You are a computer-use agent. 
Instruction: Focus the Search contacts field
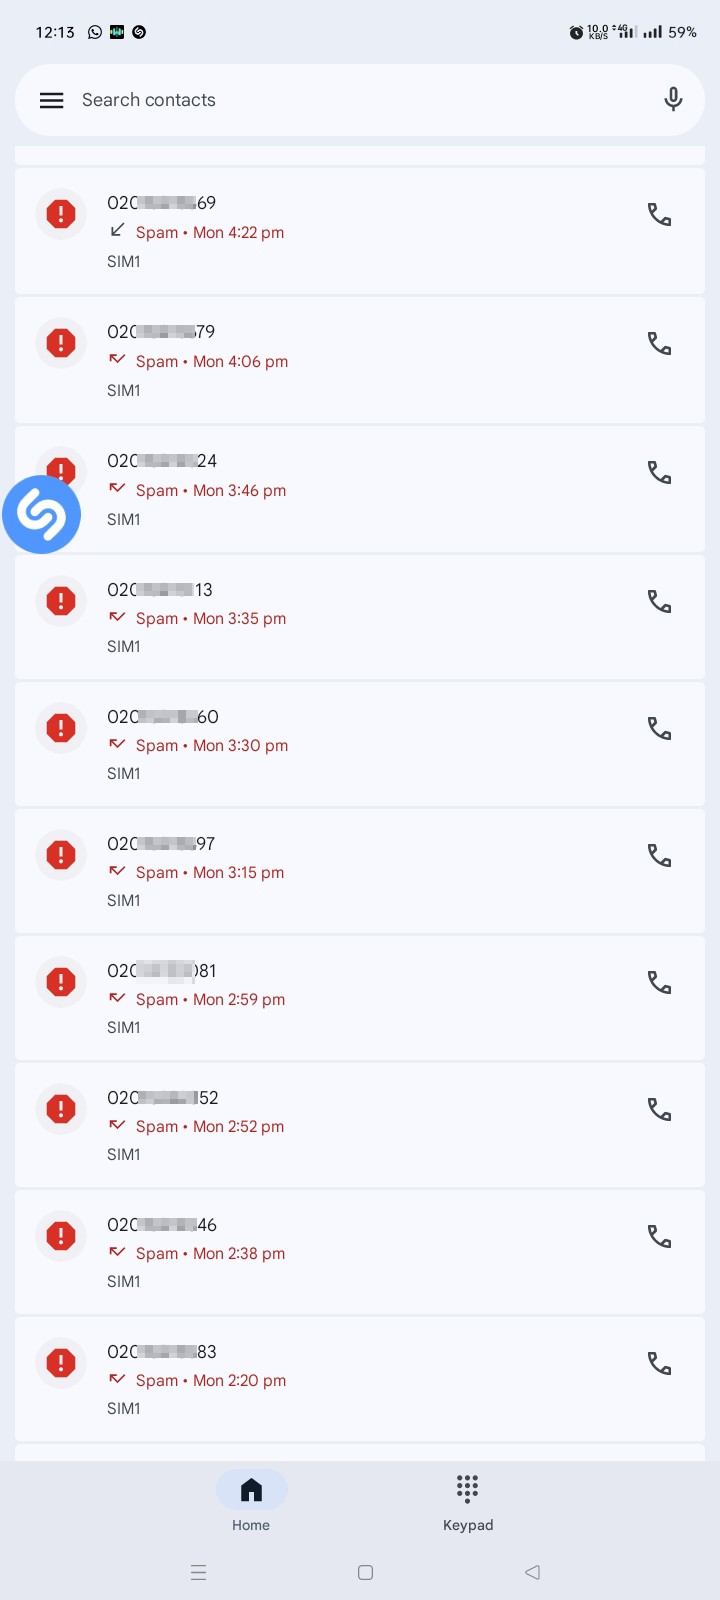coord(360,100)
